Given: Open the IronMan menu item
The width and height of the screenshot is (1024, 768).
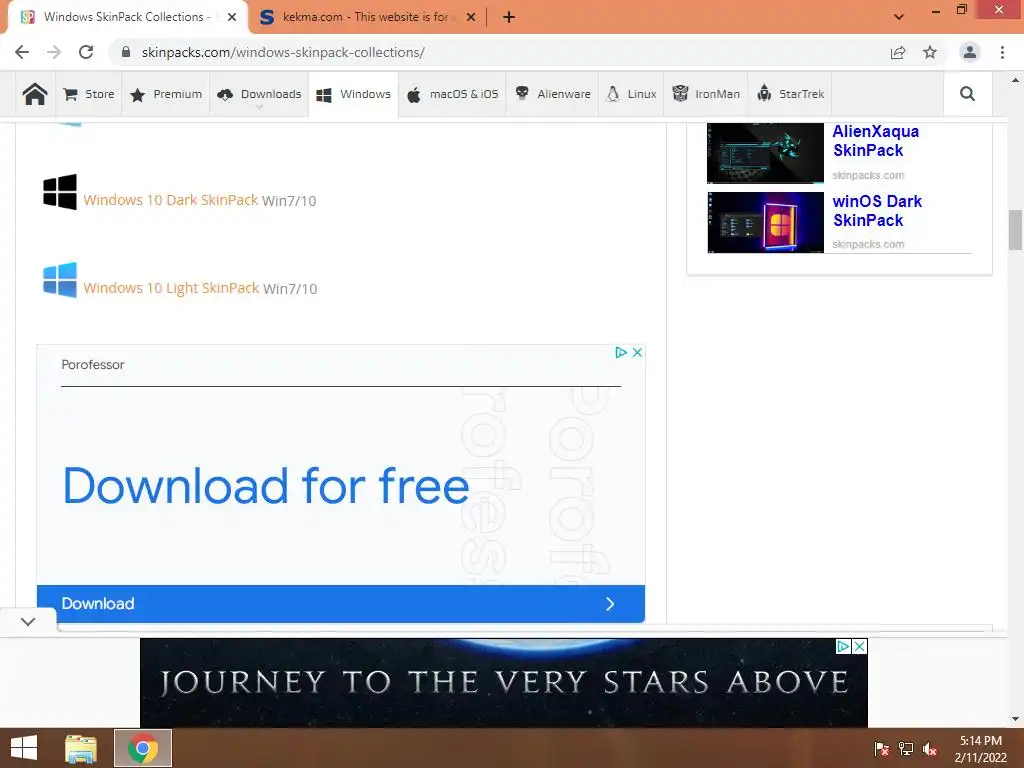Looking at the screenshot, I should click(706, 94).
